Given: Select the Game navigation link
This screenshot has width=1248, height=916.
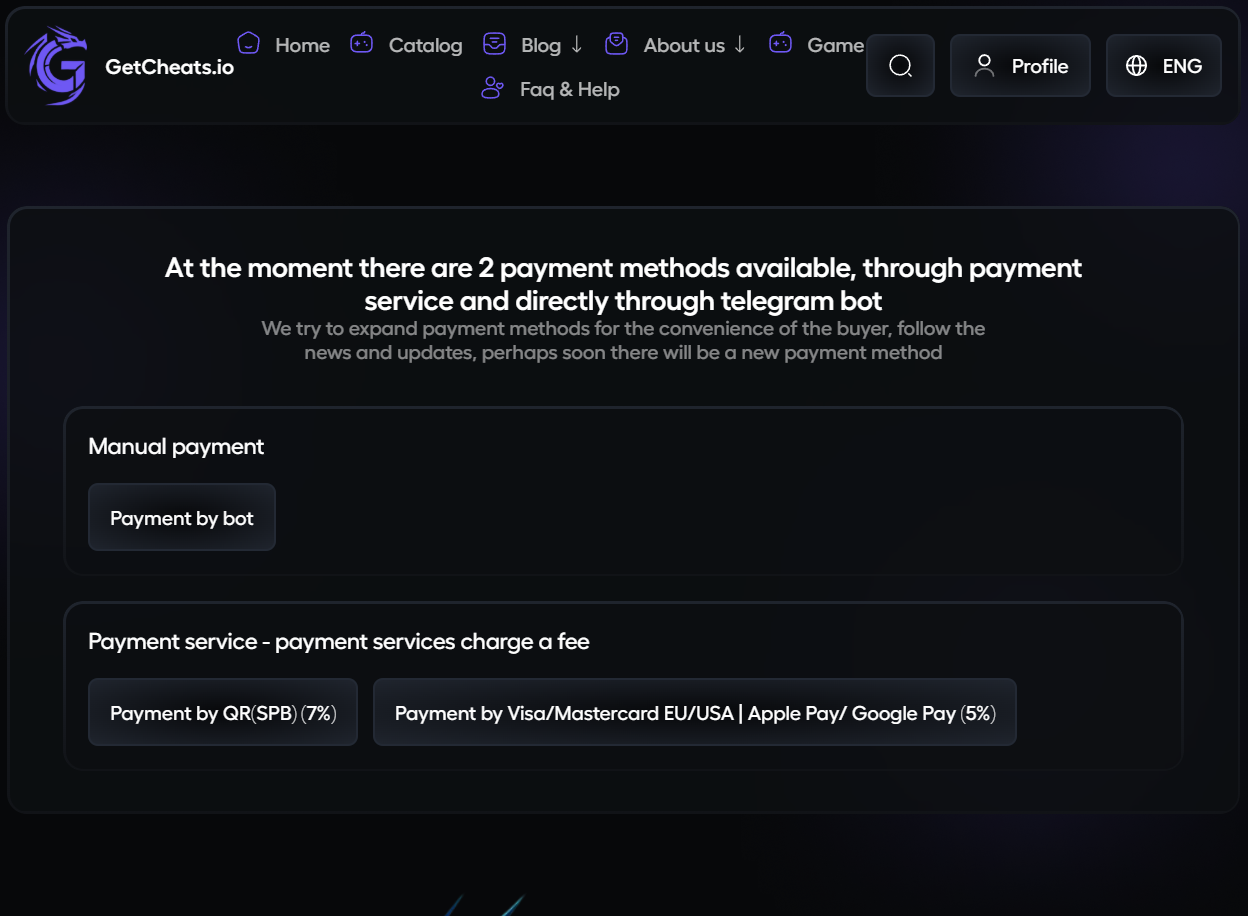Looking at the screenshot, I should pos(835,45).
